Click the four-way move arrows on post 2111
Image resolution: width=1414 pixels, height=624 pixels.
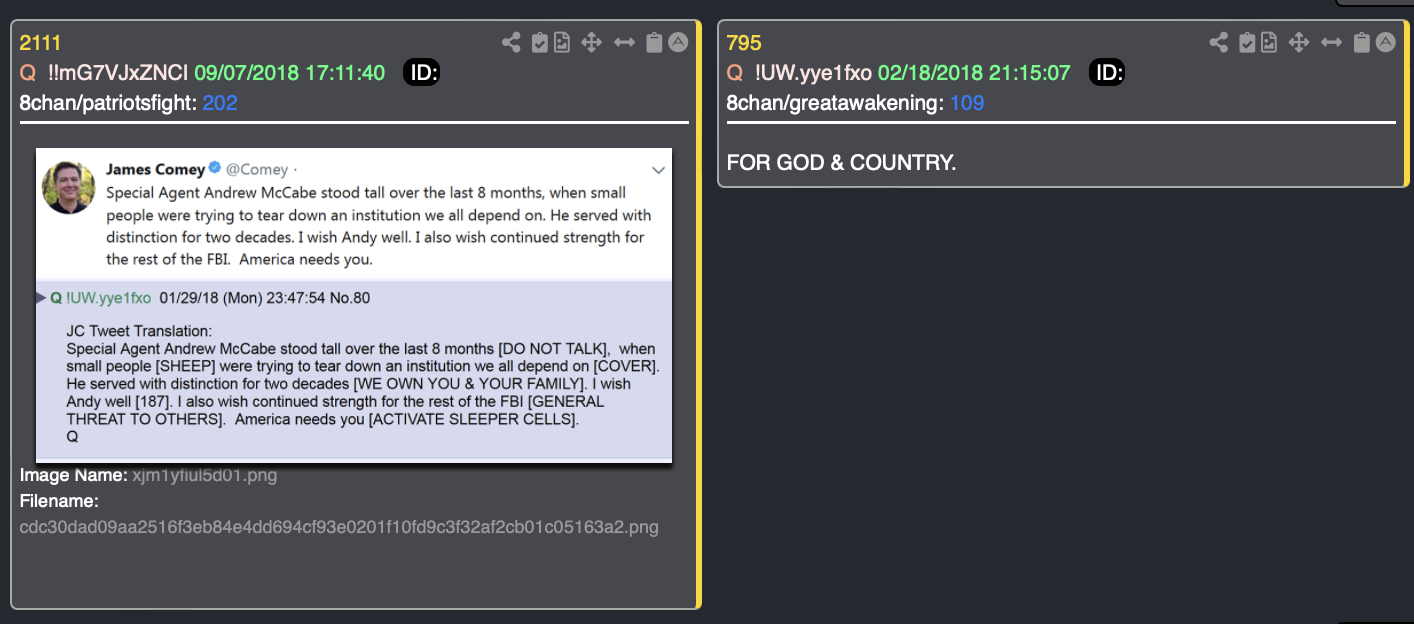coord(591,42)
